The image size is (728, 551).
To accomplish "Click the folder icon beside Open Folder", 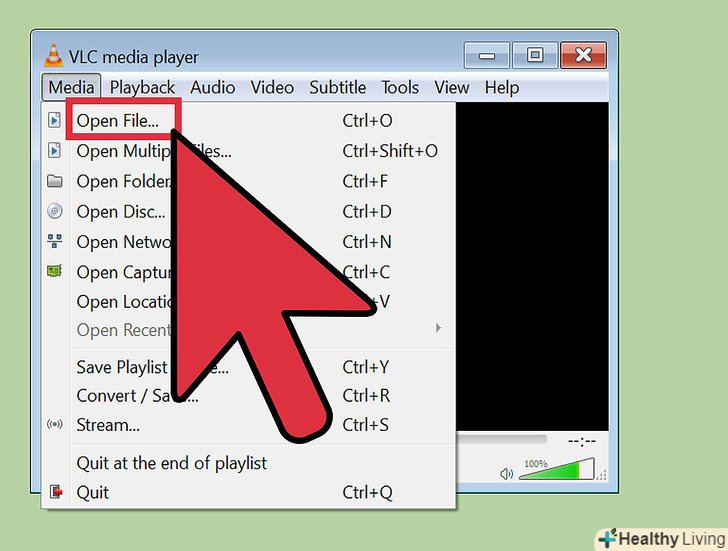I will tap(55, 181).
